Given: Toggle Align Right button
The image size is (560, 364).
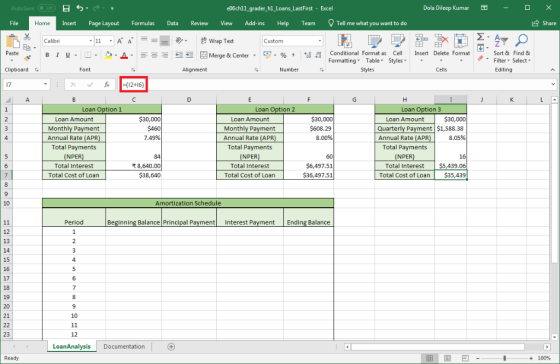Looking at the screenshot, I should pos(165,55).
